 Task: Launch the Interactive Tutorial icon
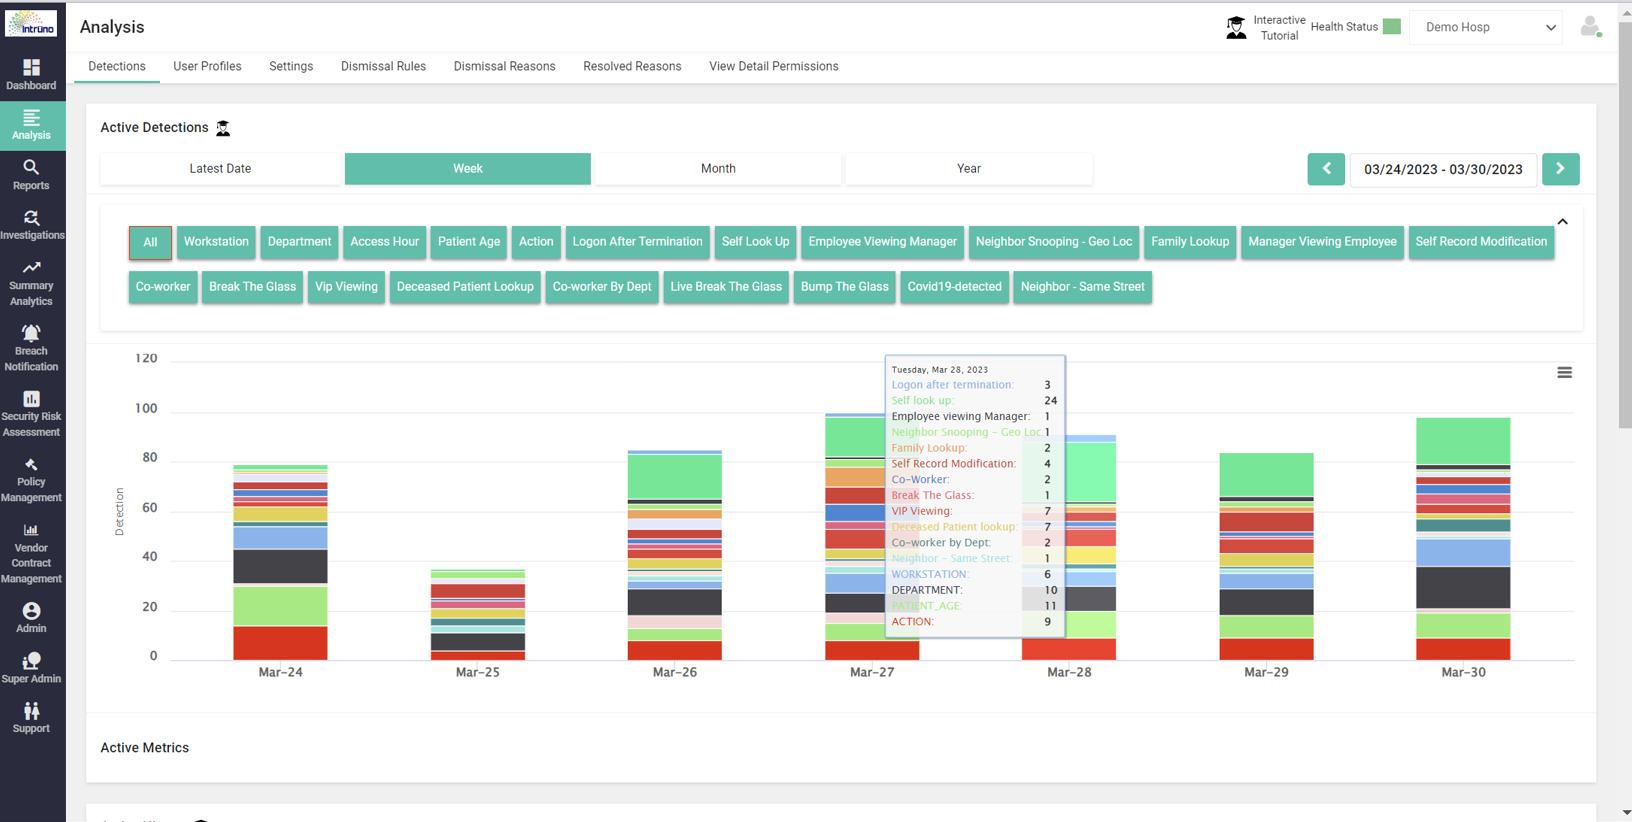(x=1236, y=27)
